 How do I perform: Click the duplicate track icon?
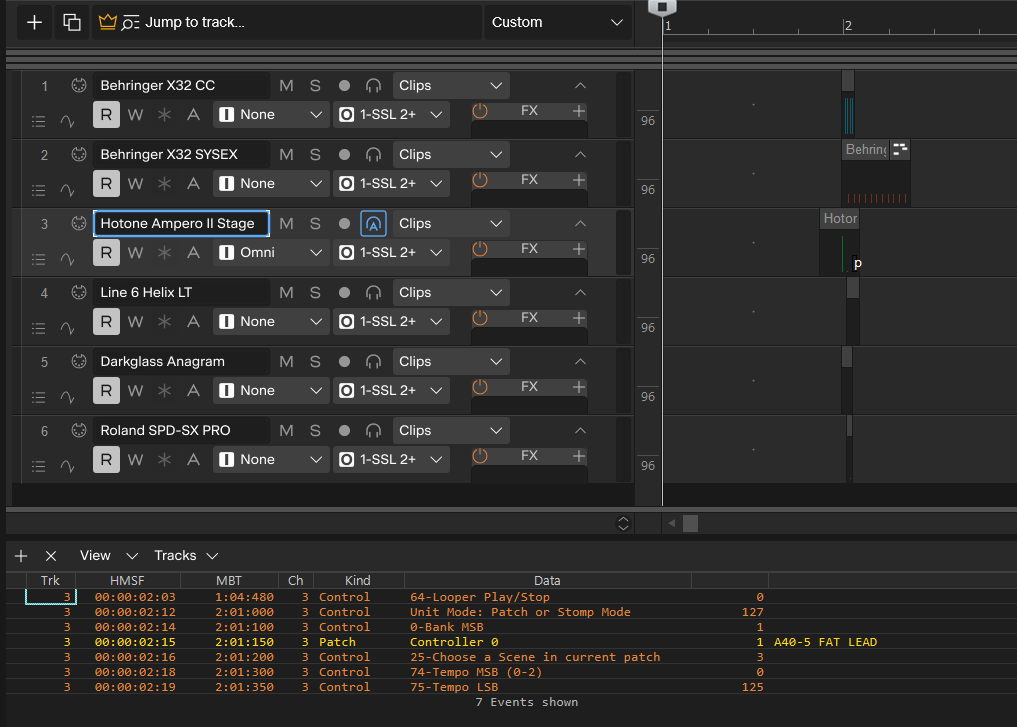(x=71, y=22)
